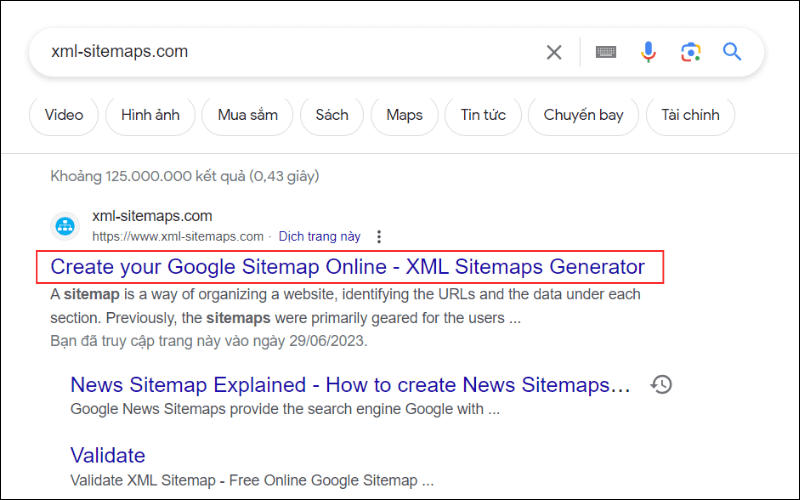Open the on-screen keyboard input tool
The width and height of the screenshot is (800, 500).
[x=606, y=52]
